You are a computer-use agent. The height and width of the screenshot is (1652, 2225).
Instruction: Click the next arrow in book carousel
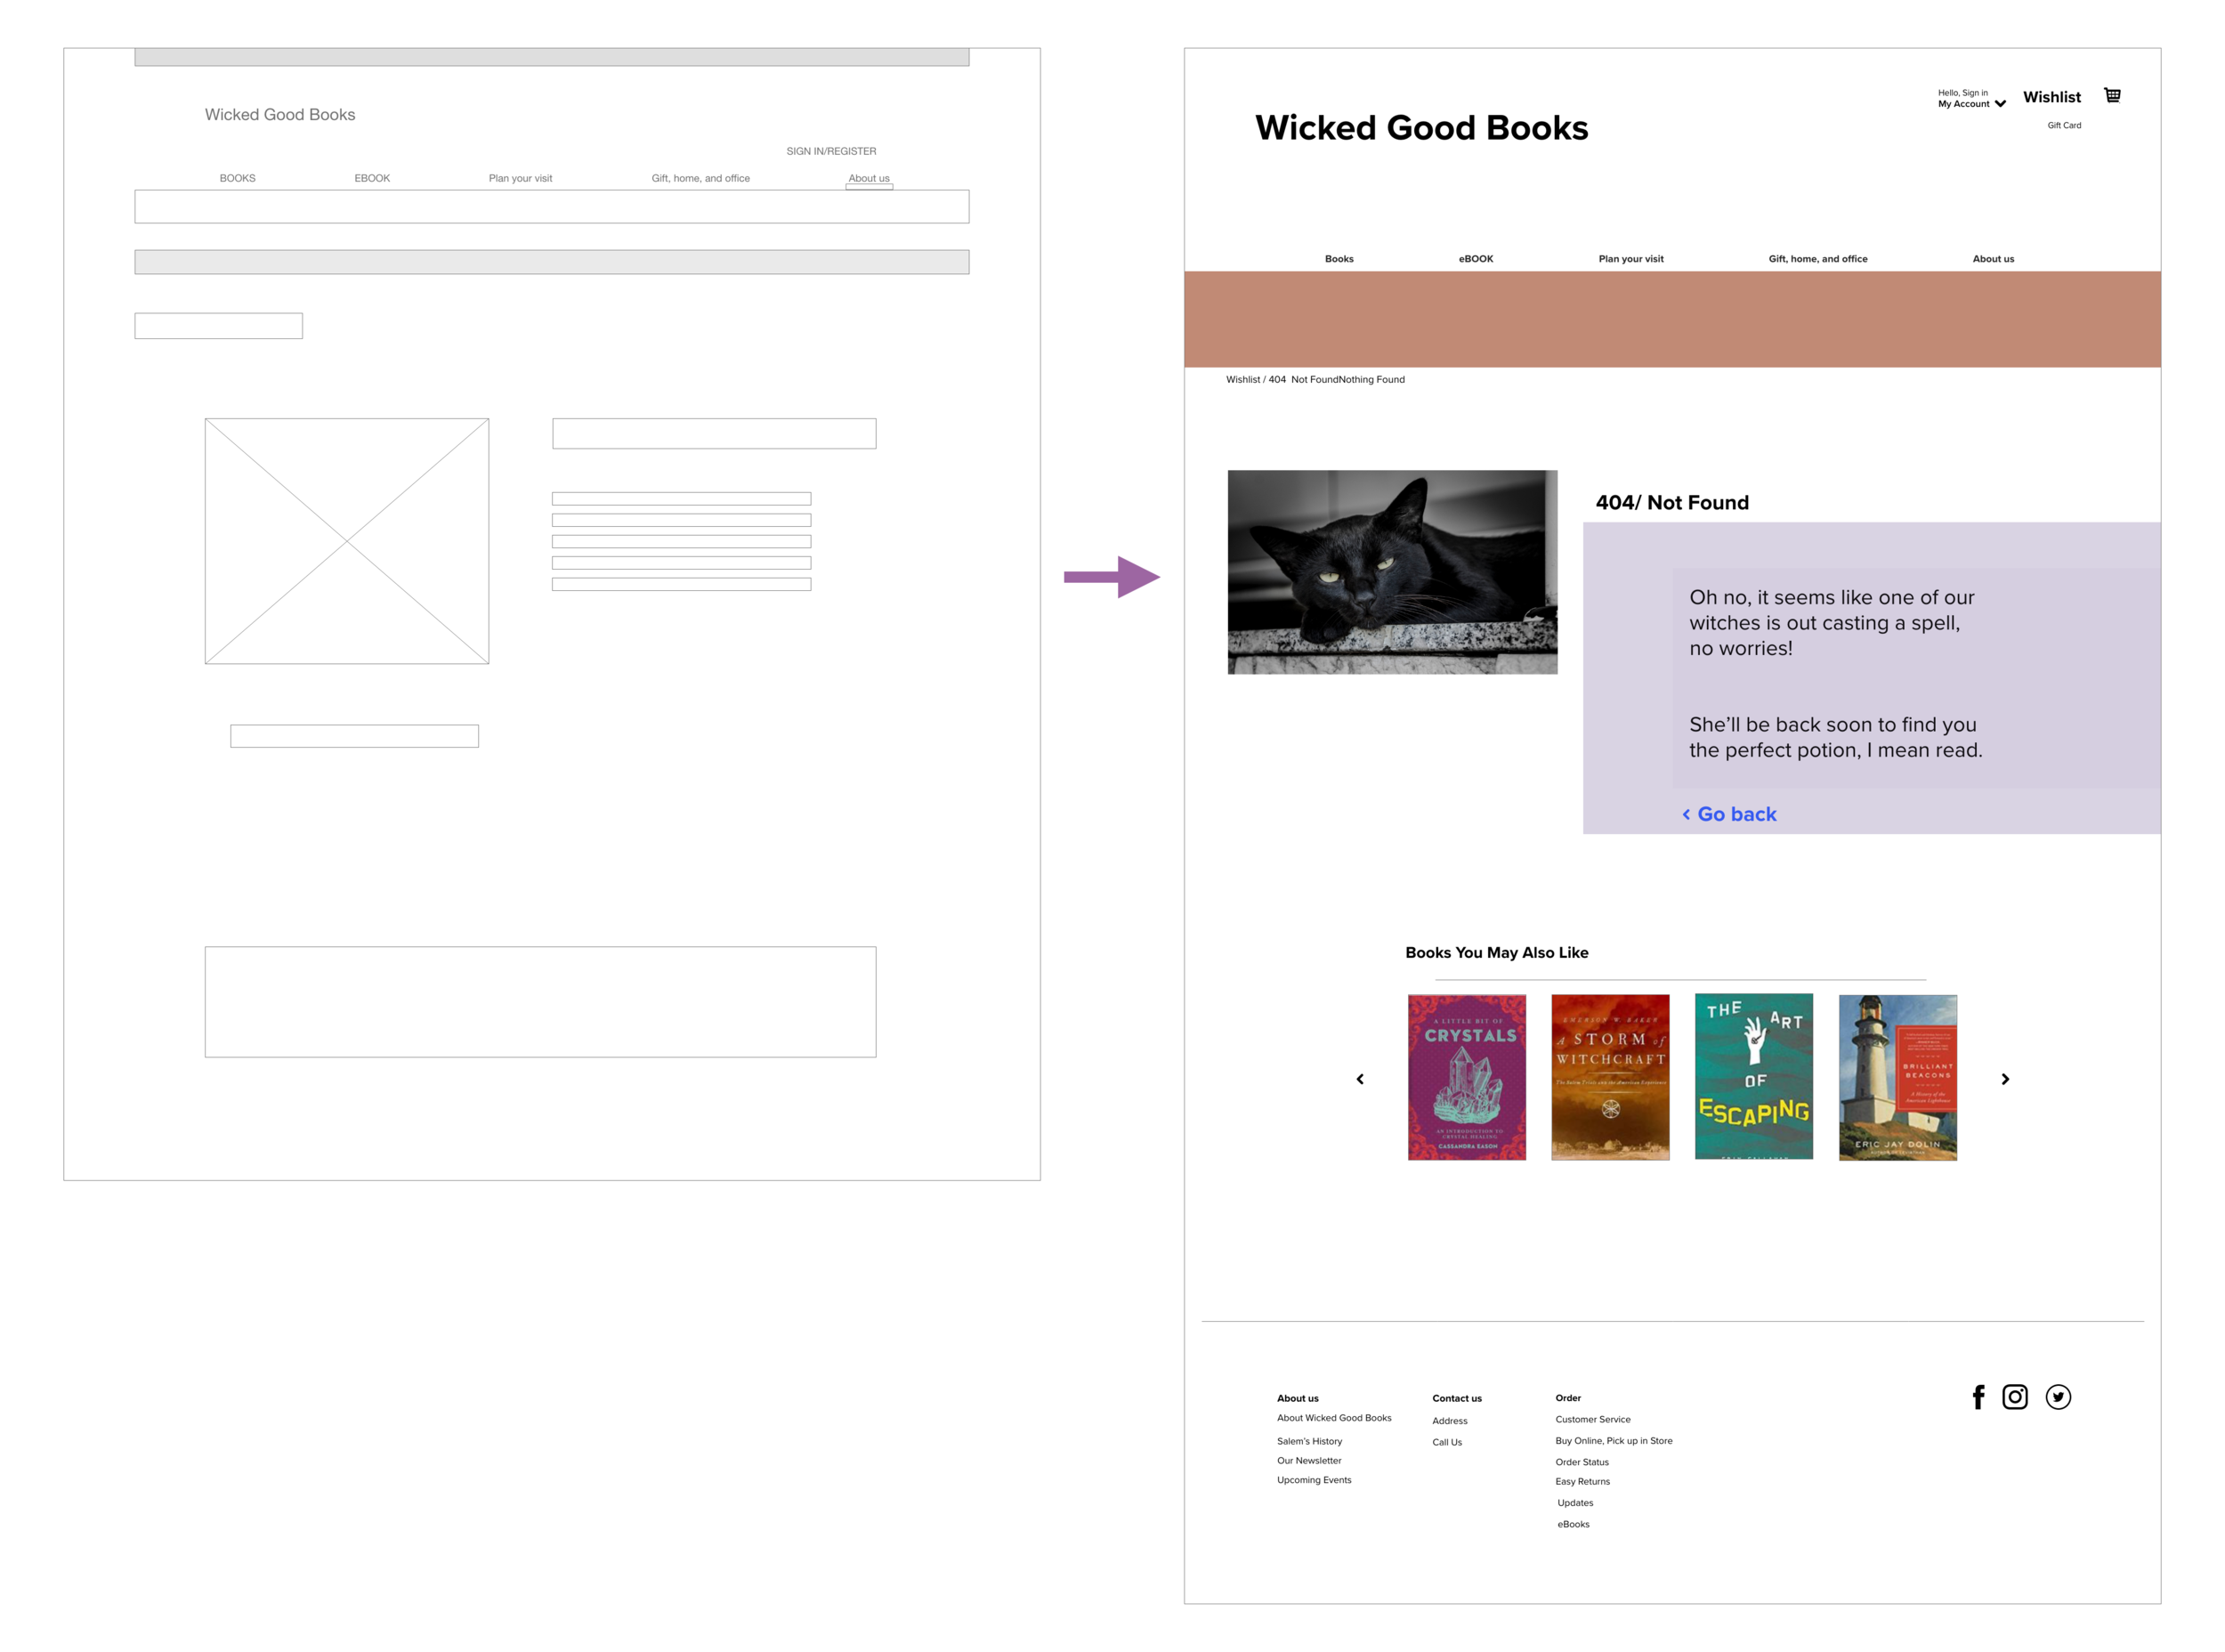pyautogui.click(x=2004, y=1079)
